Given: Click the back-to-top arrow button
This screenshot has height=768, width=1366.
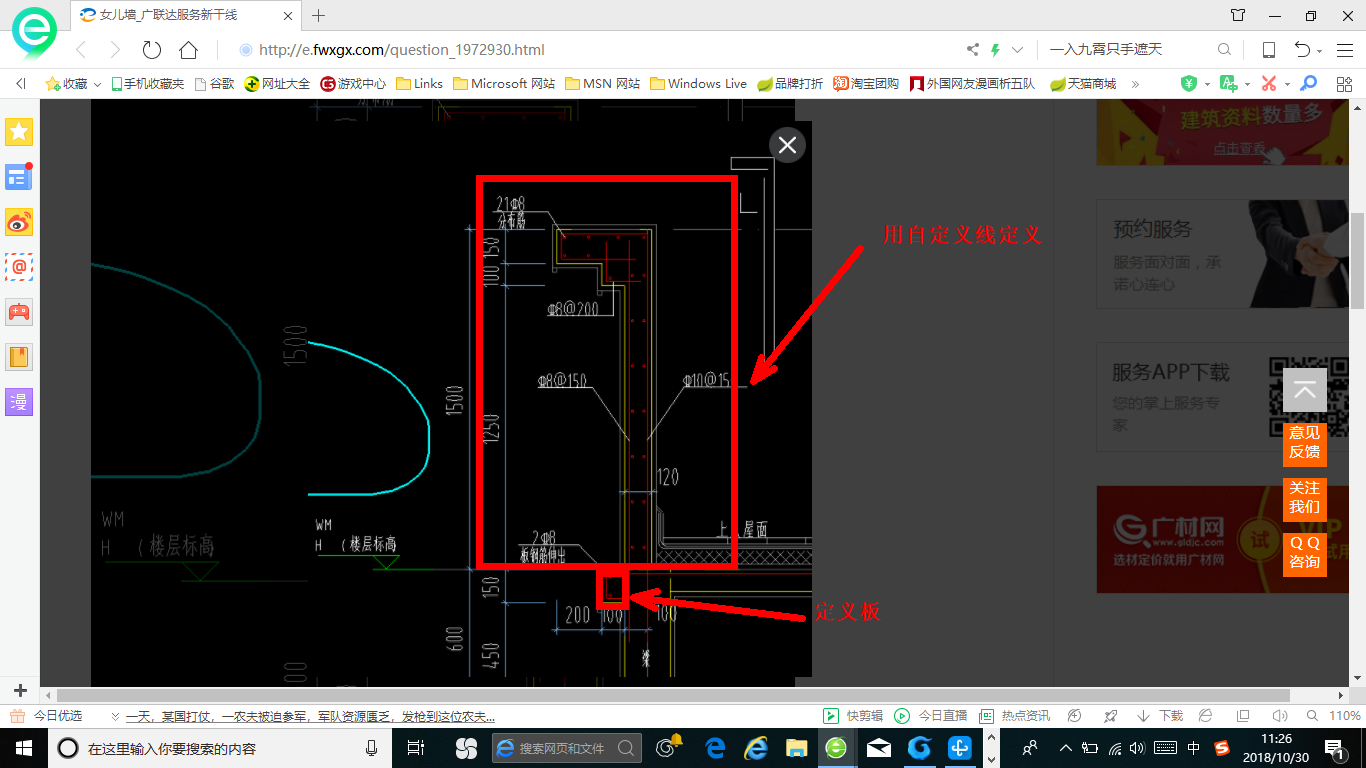Looking at the screenshot, I should coord(1305,390).
